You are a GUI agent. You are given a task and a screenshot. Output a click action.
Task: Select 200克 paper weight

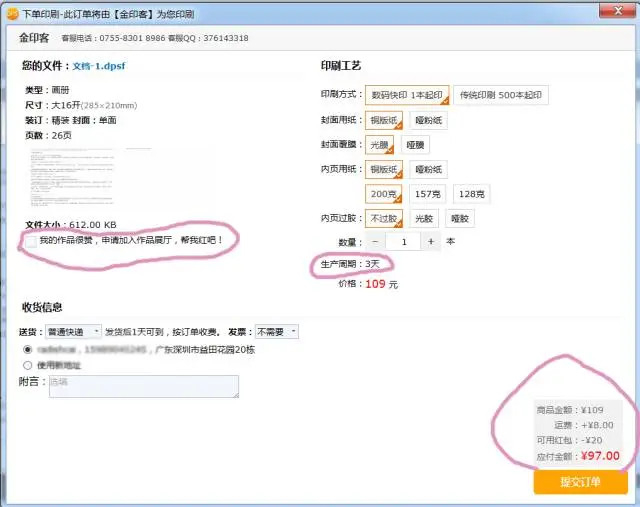tap(383, 194)
